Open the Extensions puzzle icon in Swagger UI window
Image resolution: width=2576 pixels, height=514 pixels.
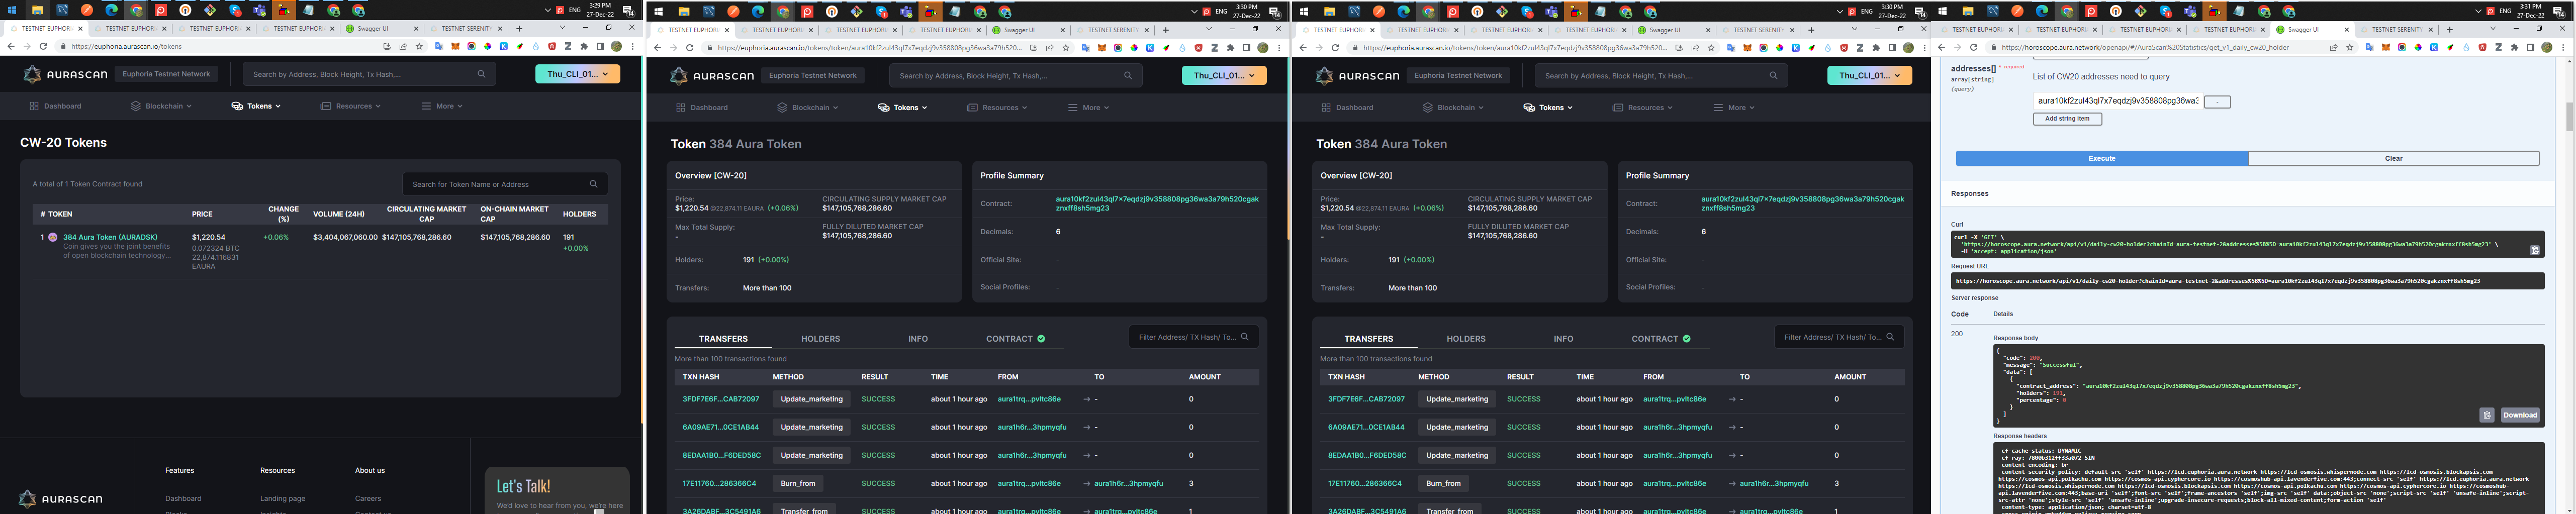(2514, 47)
